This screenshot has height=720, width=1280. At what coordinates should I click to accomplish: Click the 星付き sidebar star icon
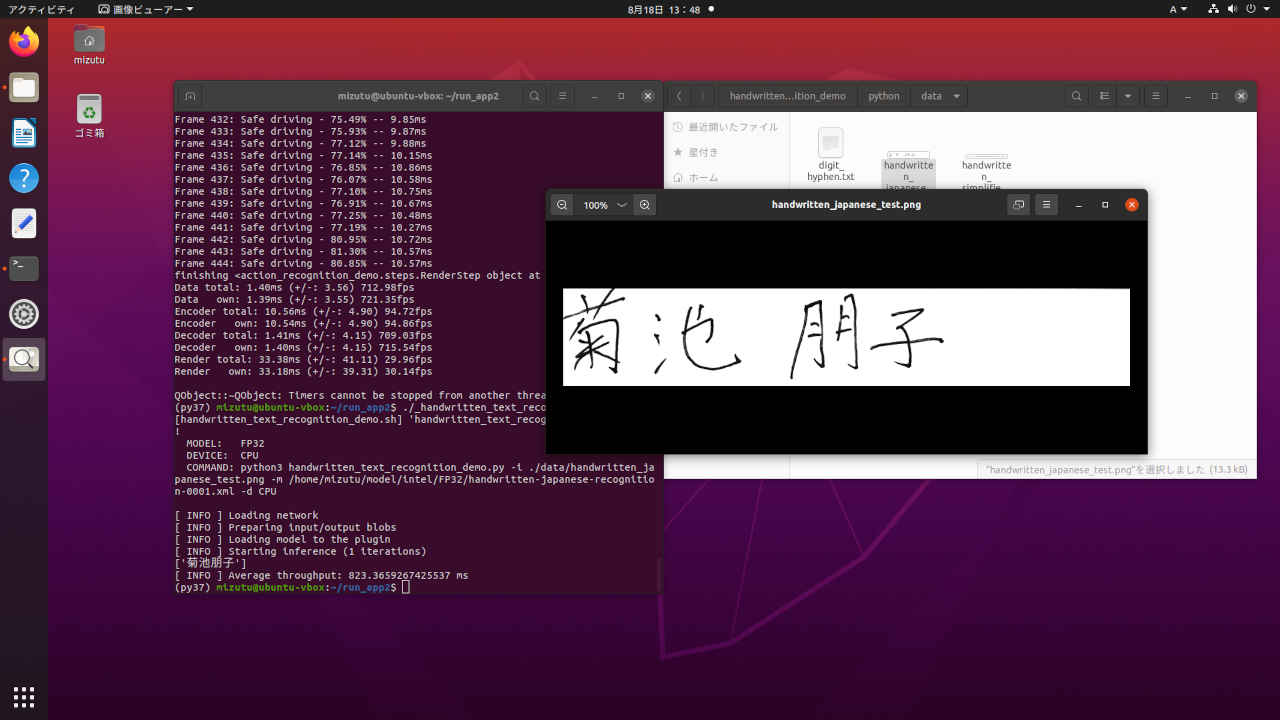point(678,152)
